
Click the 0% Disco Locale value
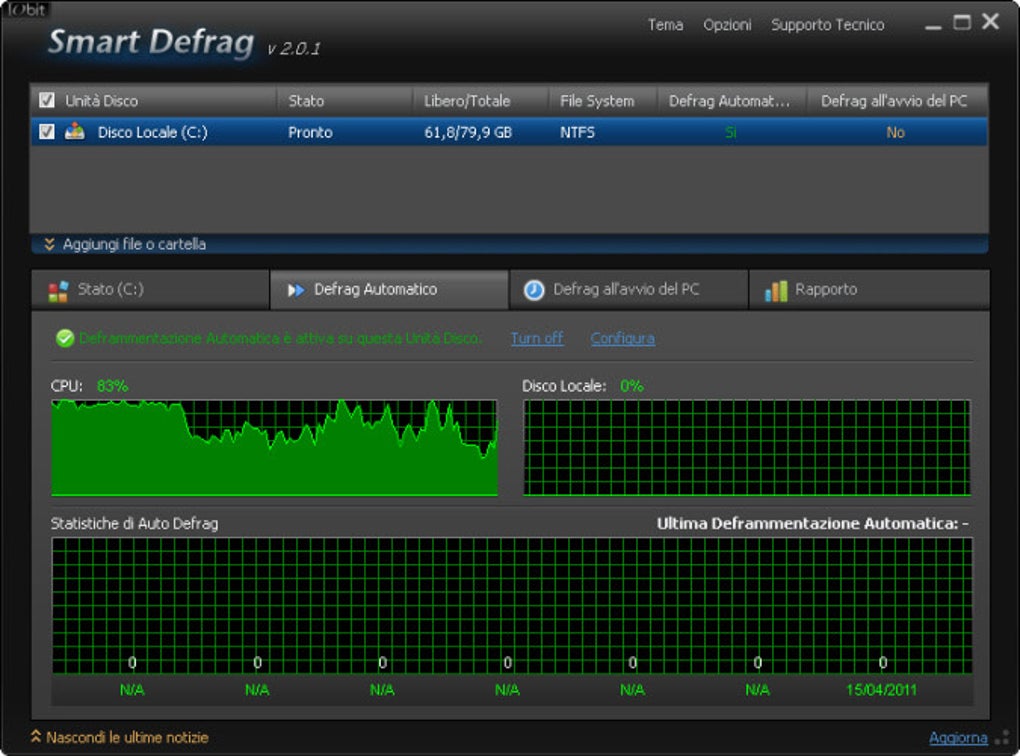click(x=631, y=386)
